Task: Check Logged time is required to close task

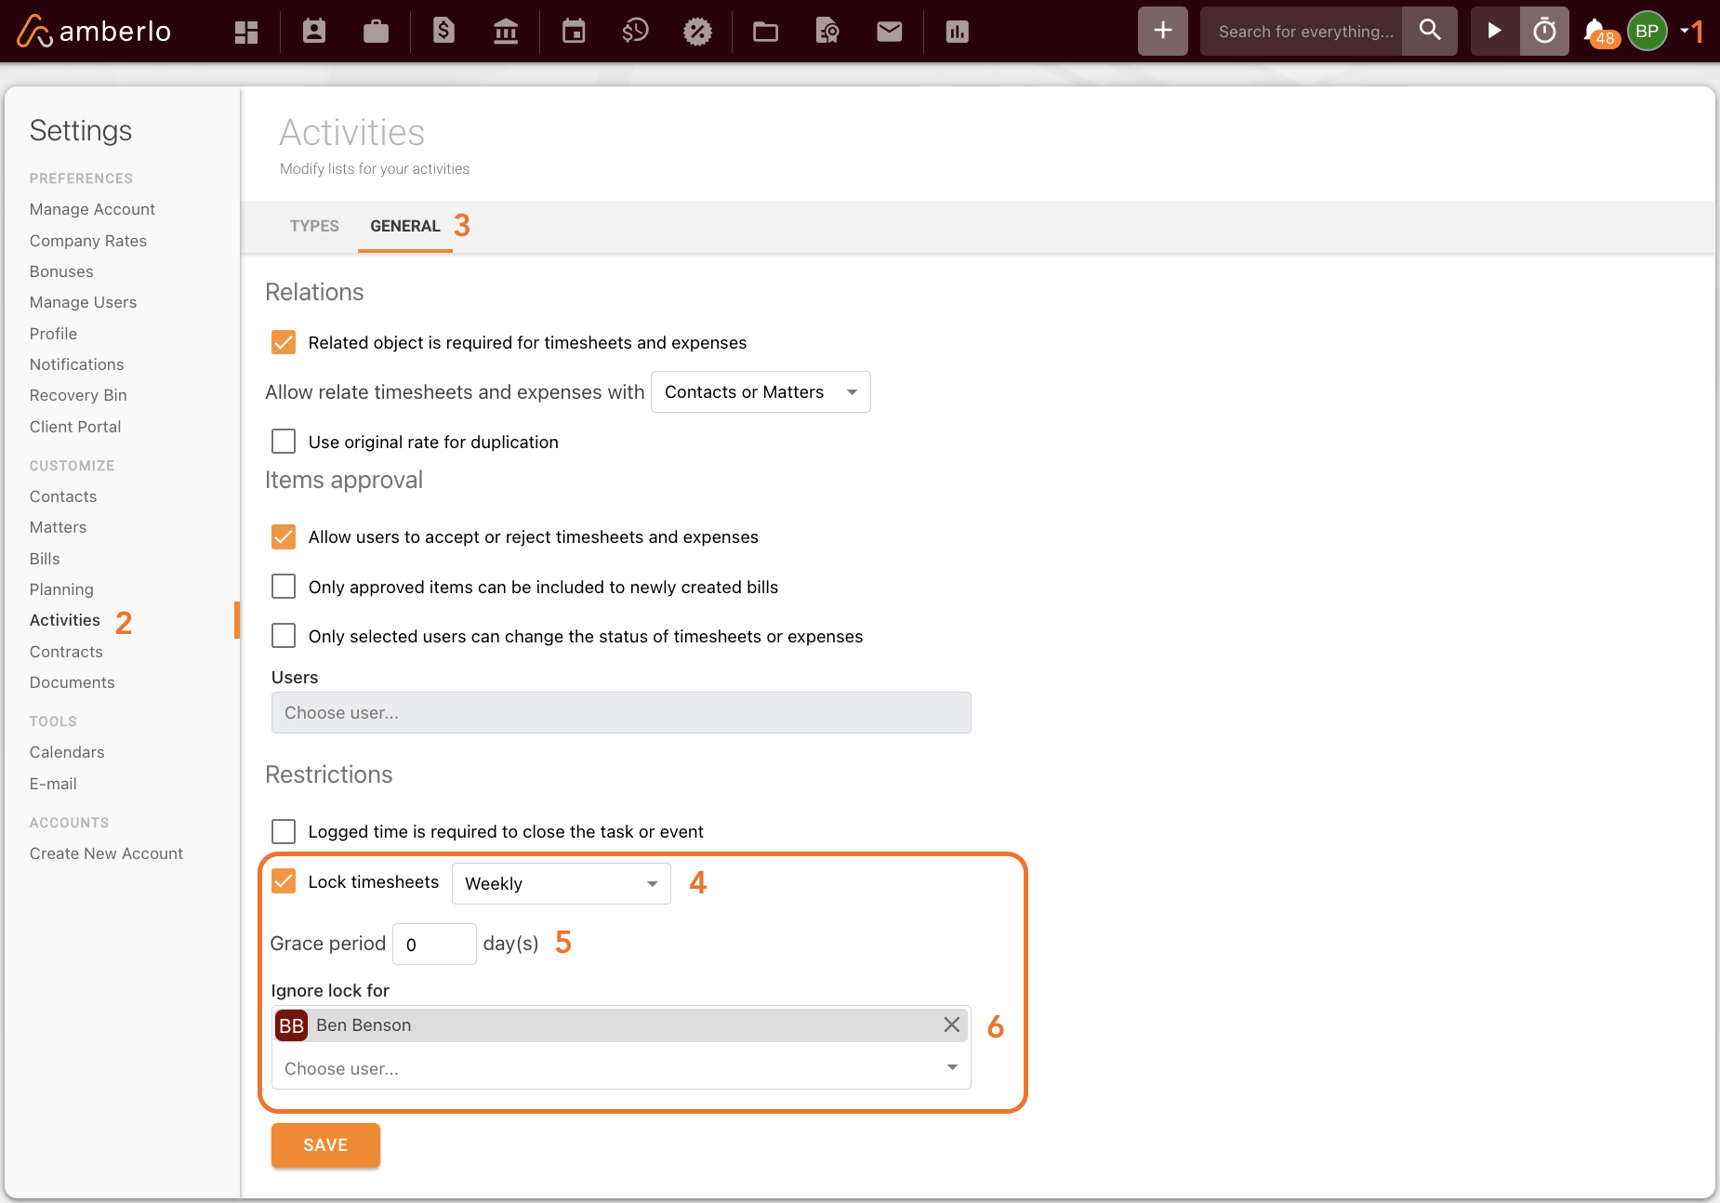Action: [x=284, y=831]
